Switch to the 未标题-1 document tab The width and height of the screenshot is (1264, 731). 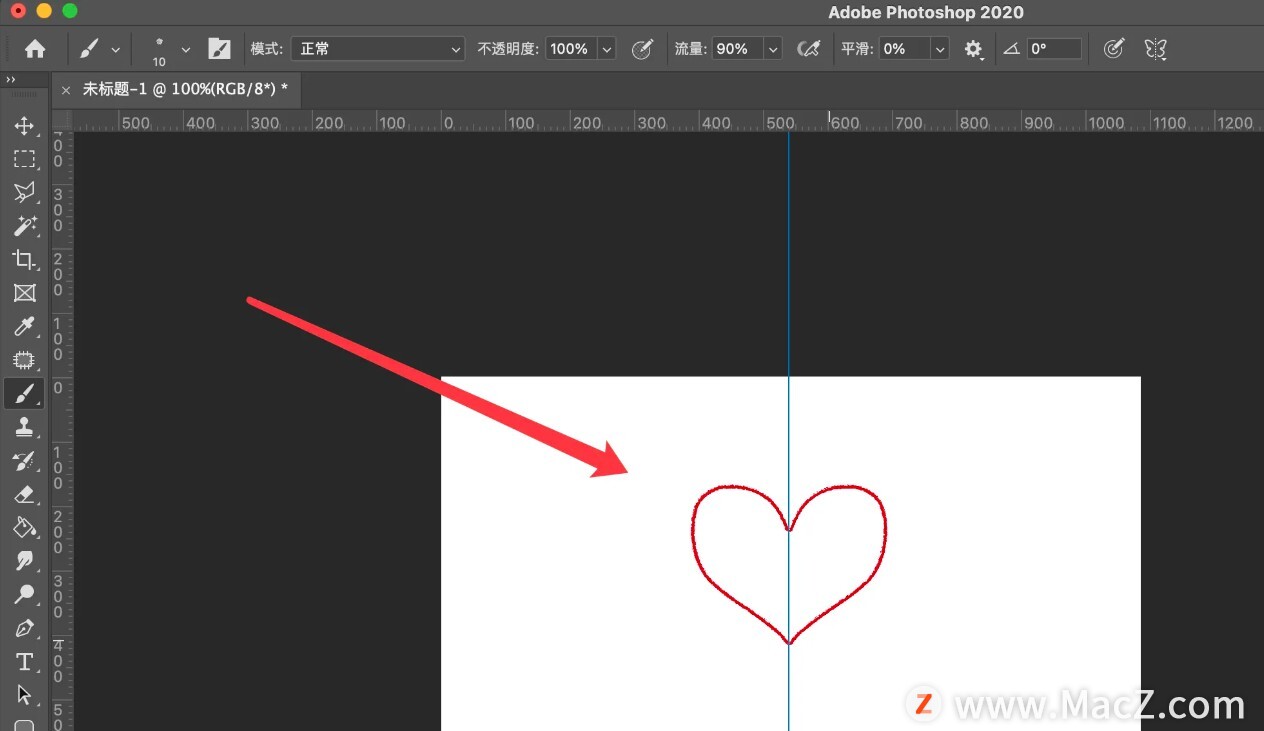coord(185,89)
